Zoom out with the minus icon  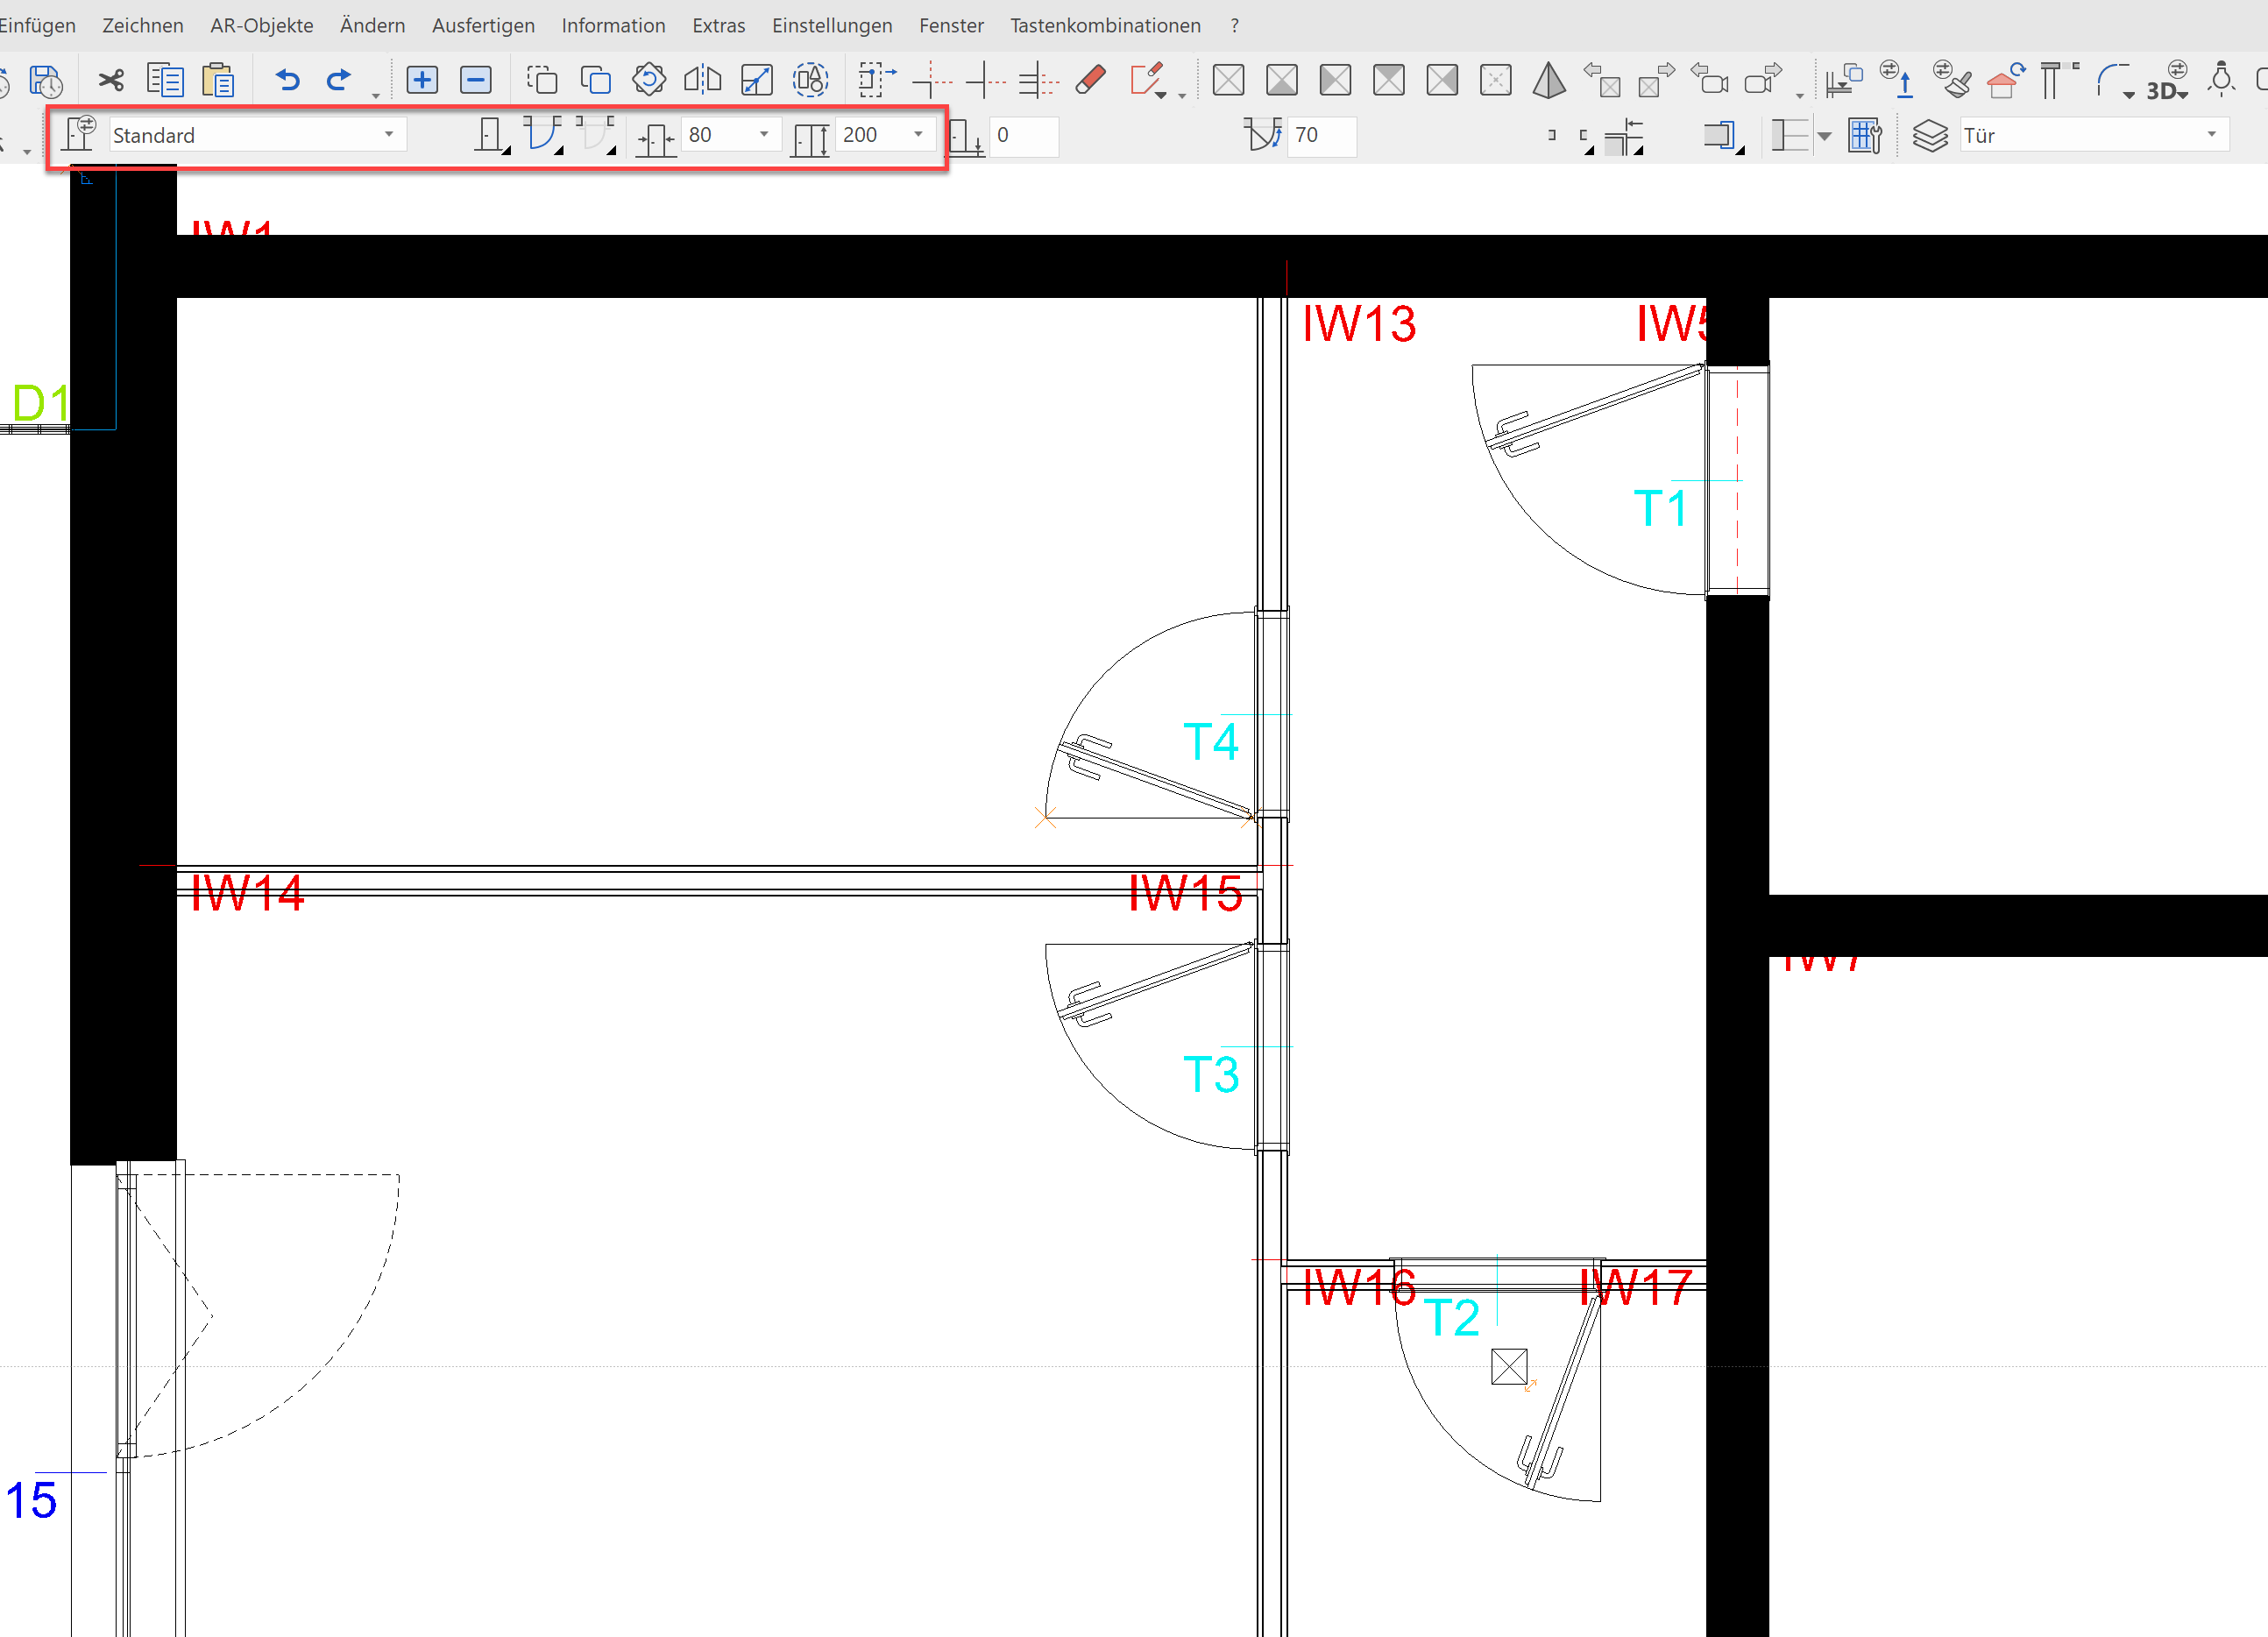coord(476,80)
